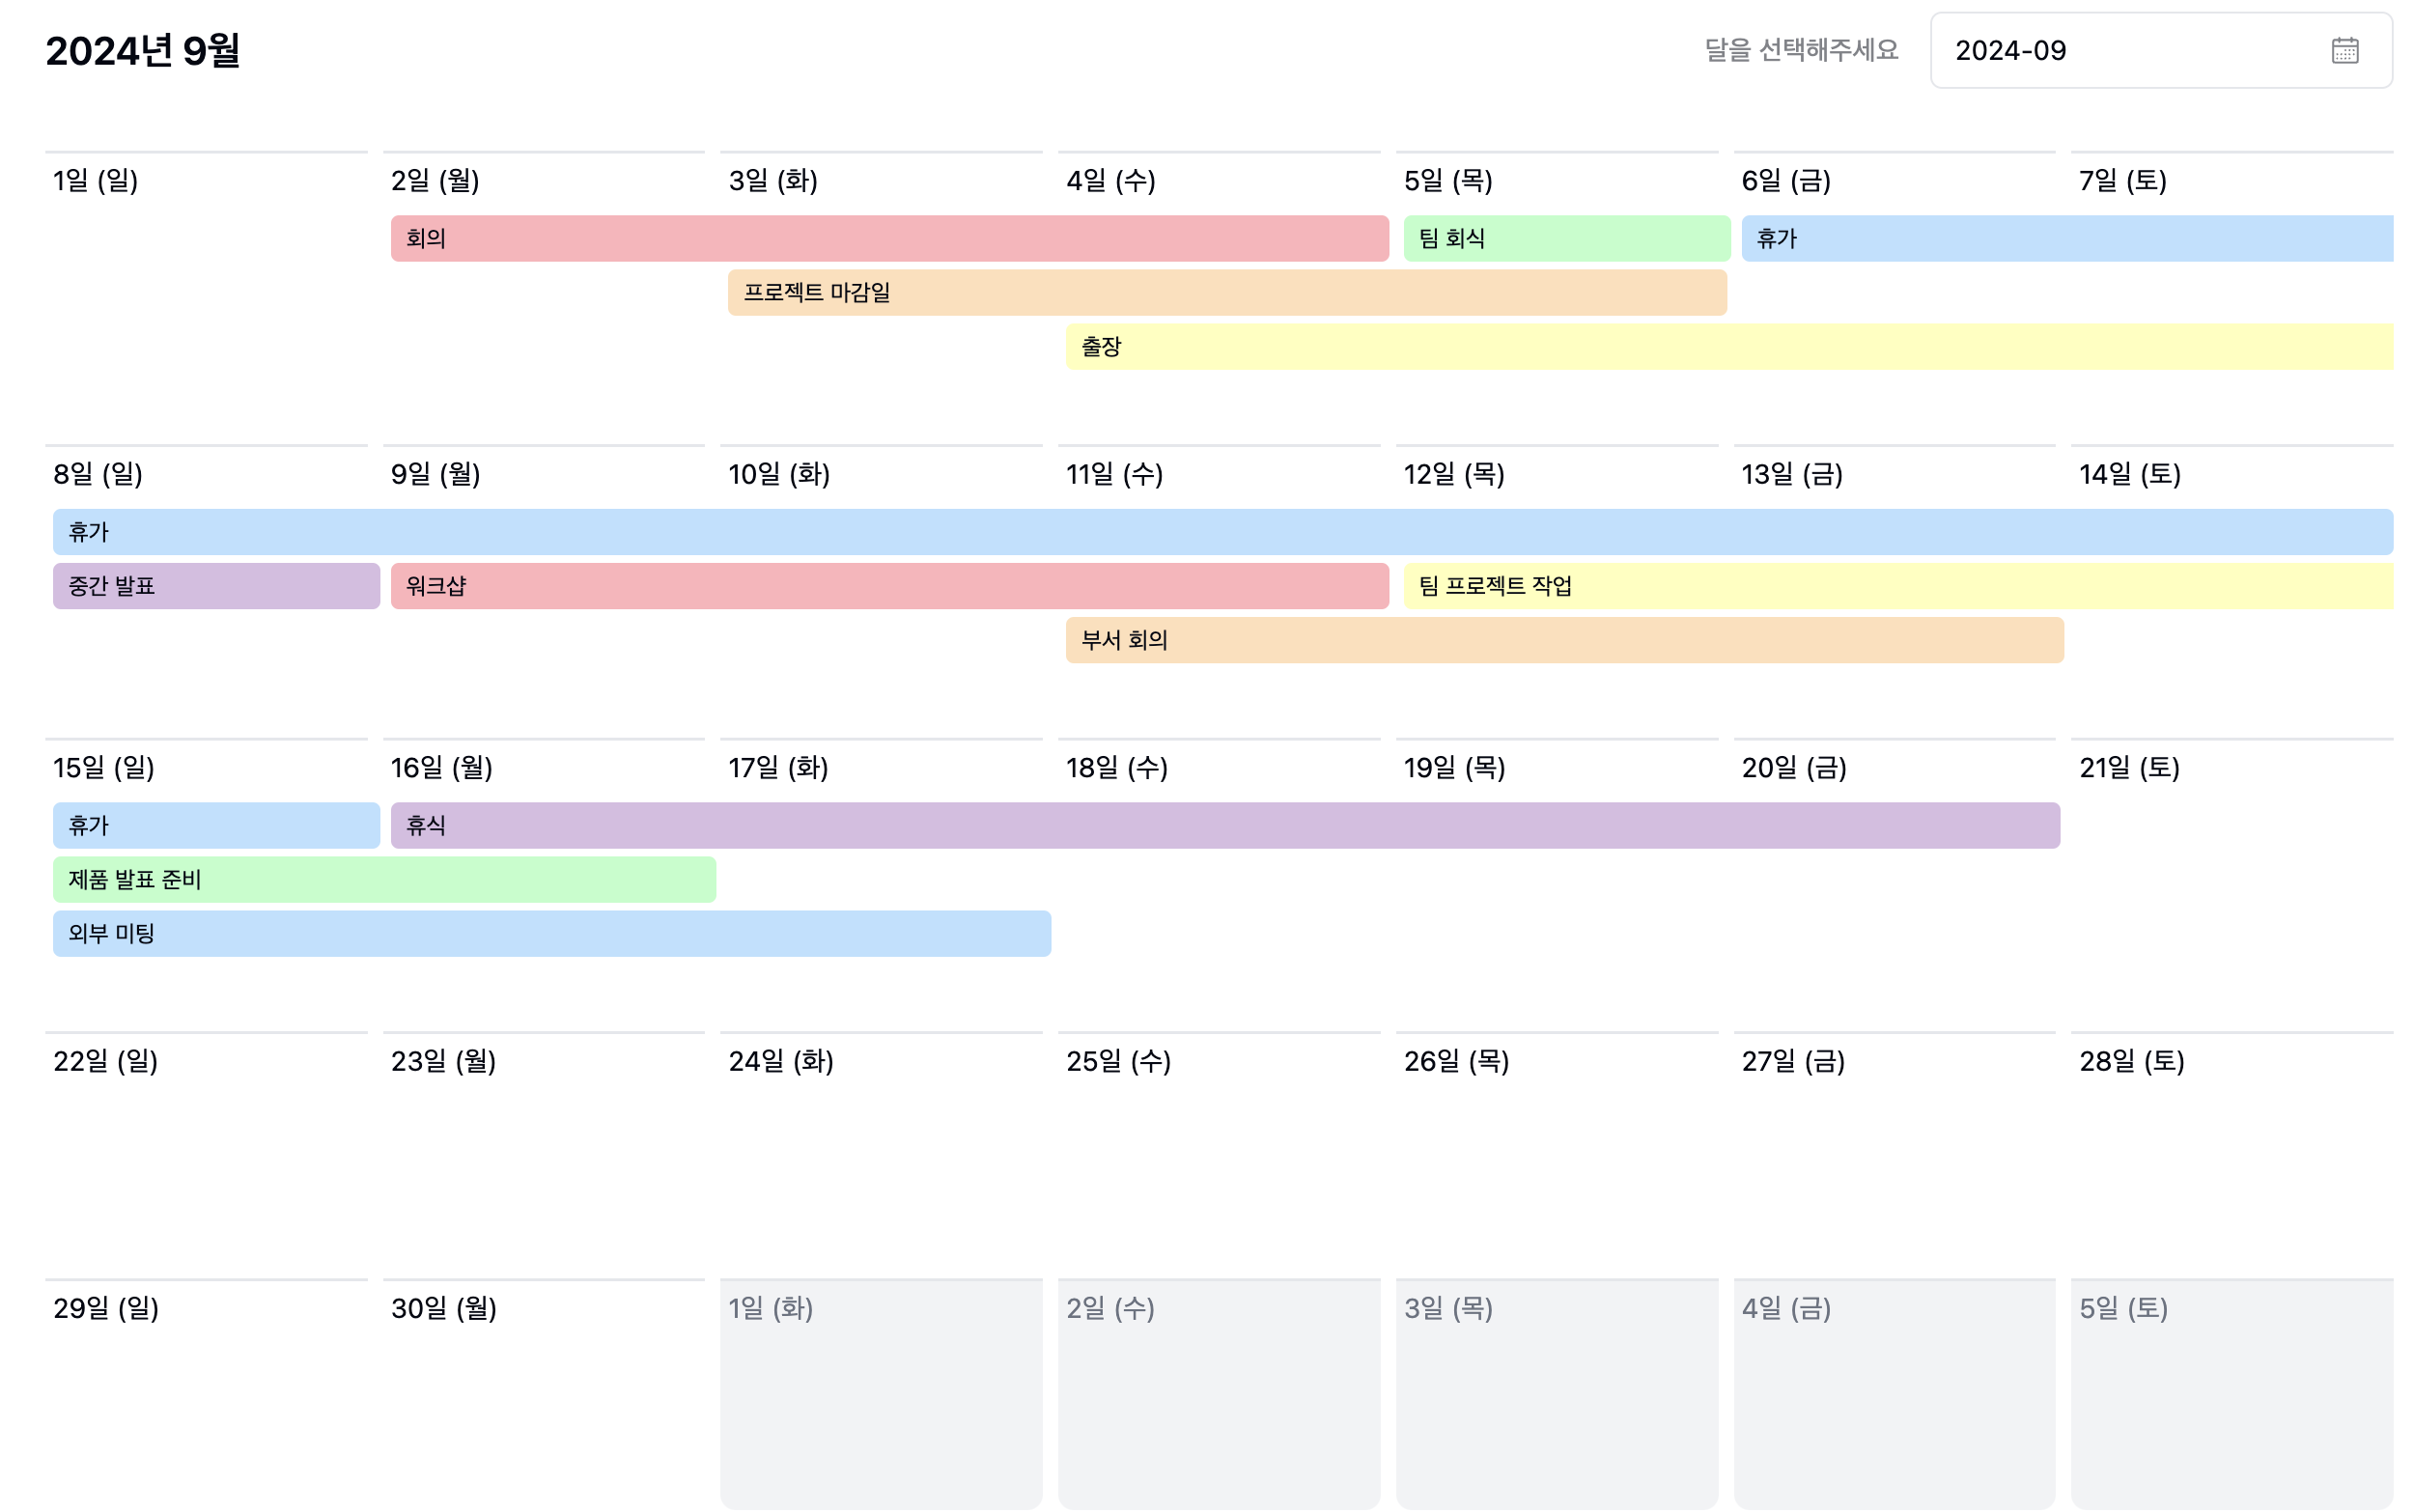Click the 출장 yellow event bar
This screenshot has width=2414, height=1512.
tap(1728, 346)
